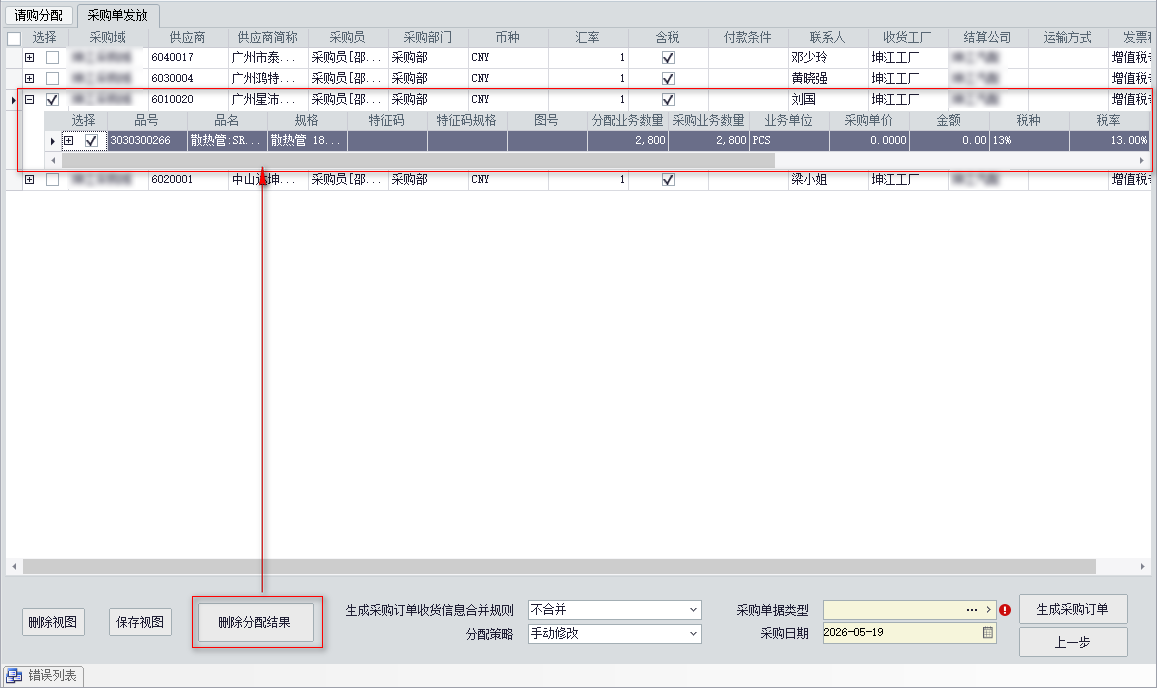Collapse the row of supplier 6010020
The image size is (1157, 688).
[x=30, y=99]
